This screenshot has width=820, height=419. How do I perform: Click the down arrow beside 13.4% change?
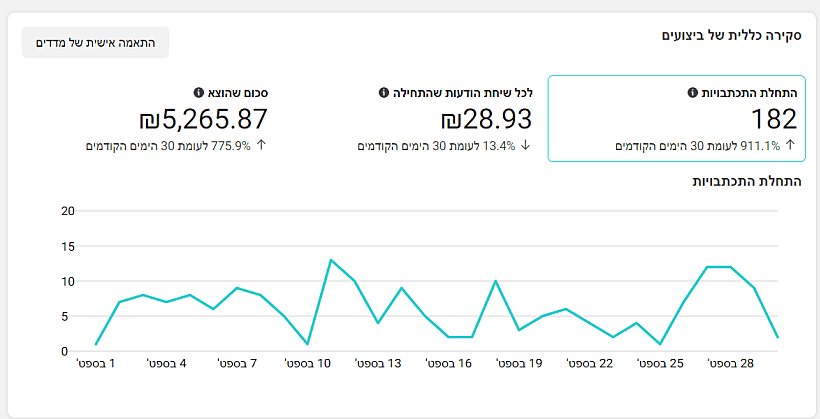pos(526,146)
